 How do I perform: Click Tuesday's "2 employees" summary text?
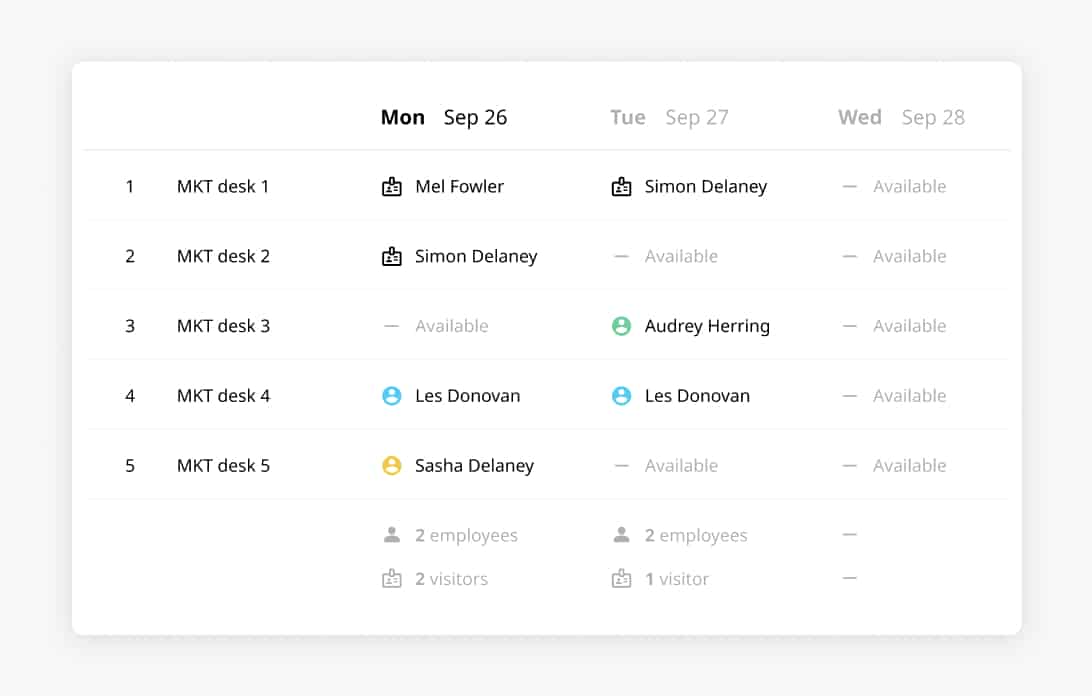[x=696, y=535]
